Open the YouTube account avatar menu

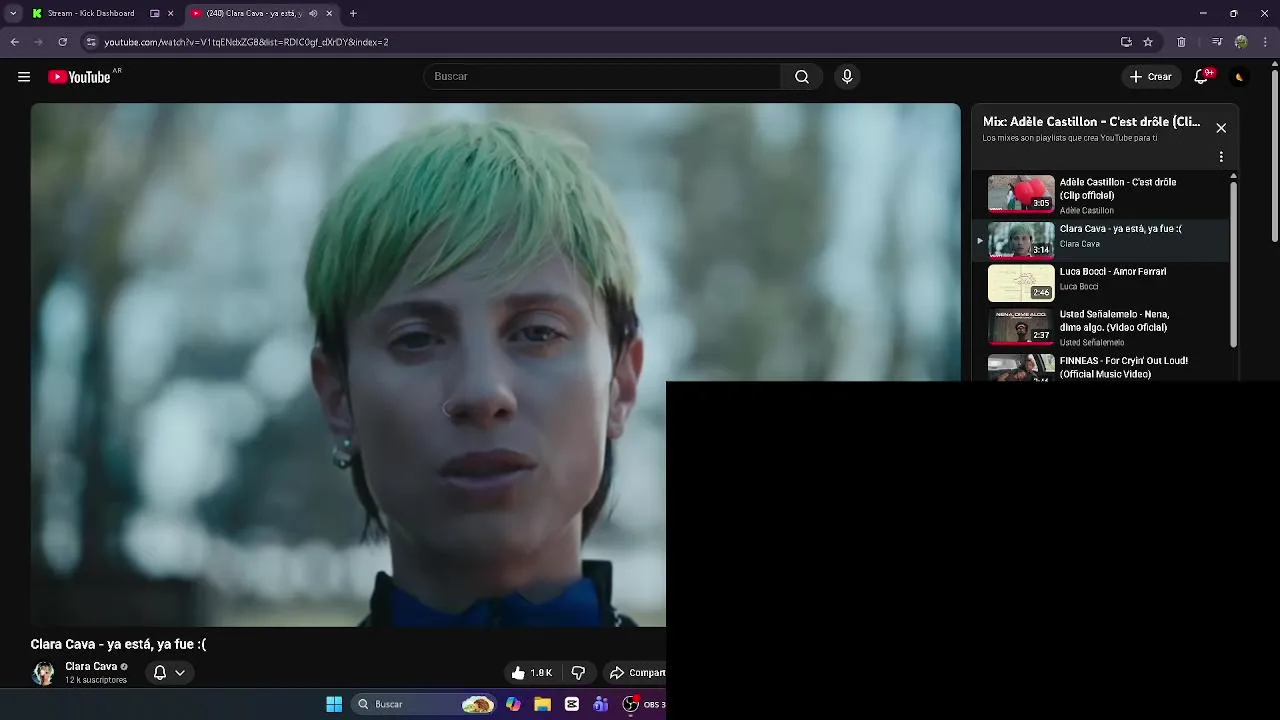(x=1239, y=77)
